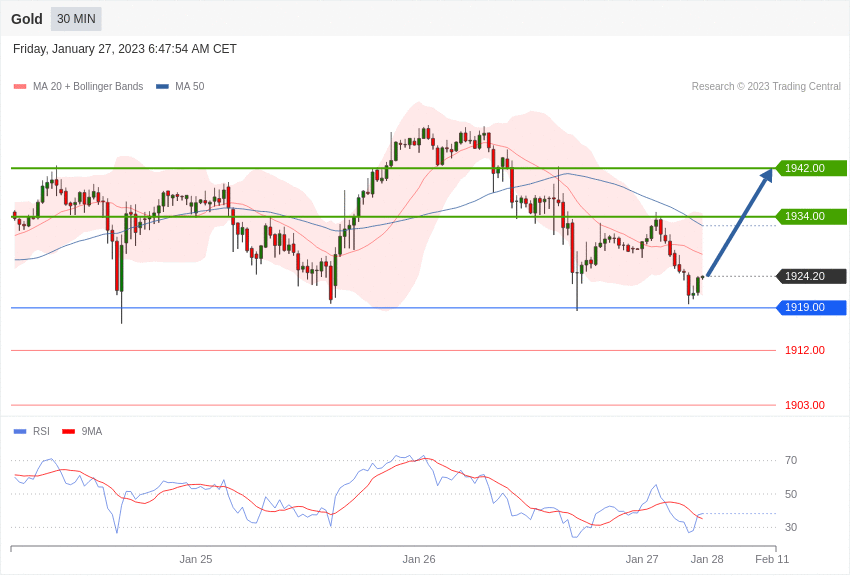Click the blue MA 50 legend swatch
The height and width of the screenshot is (576, 850).
point(162,87)
